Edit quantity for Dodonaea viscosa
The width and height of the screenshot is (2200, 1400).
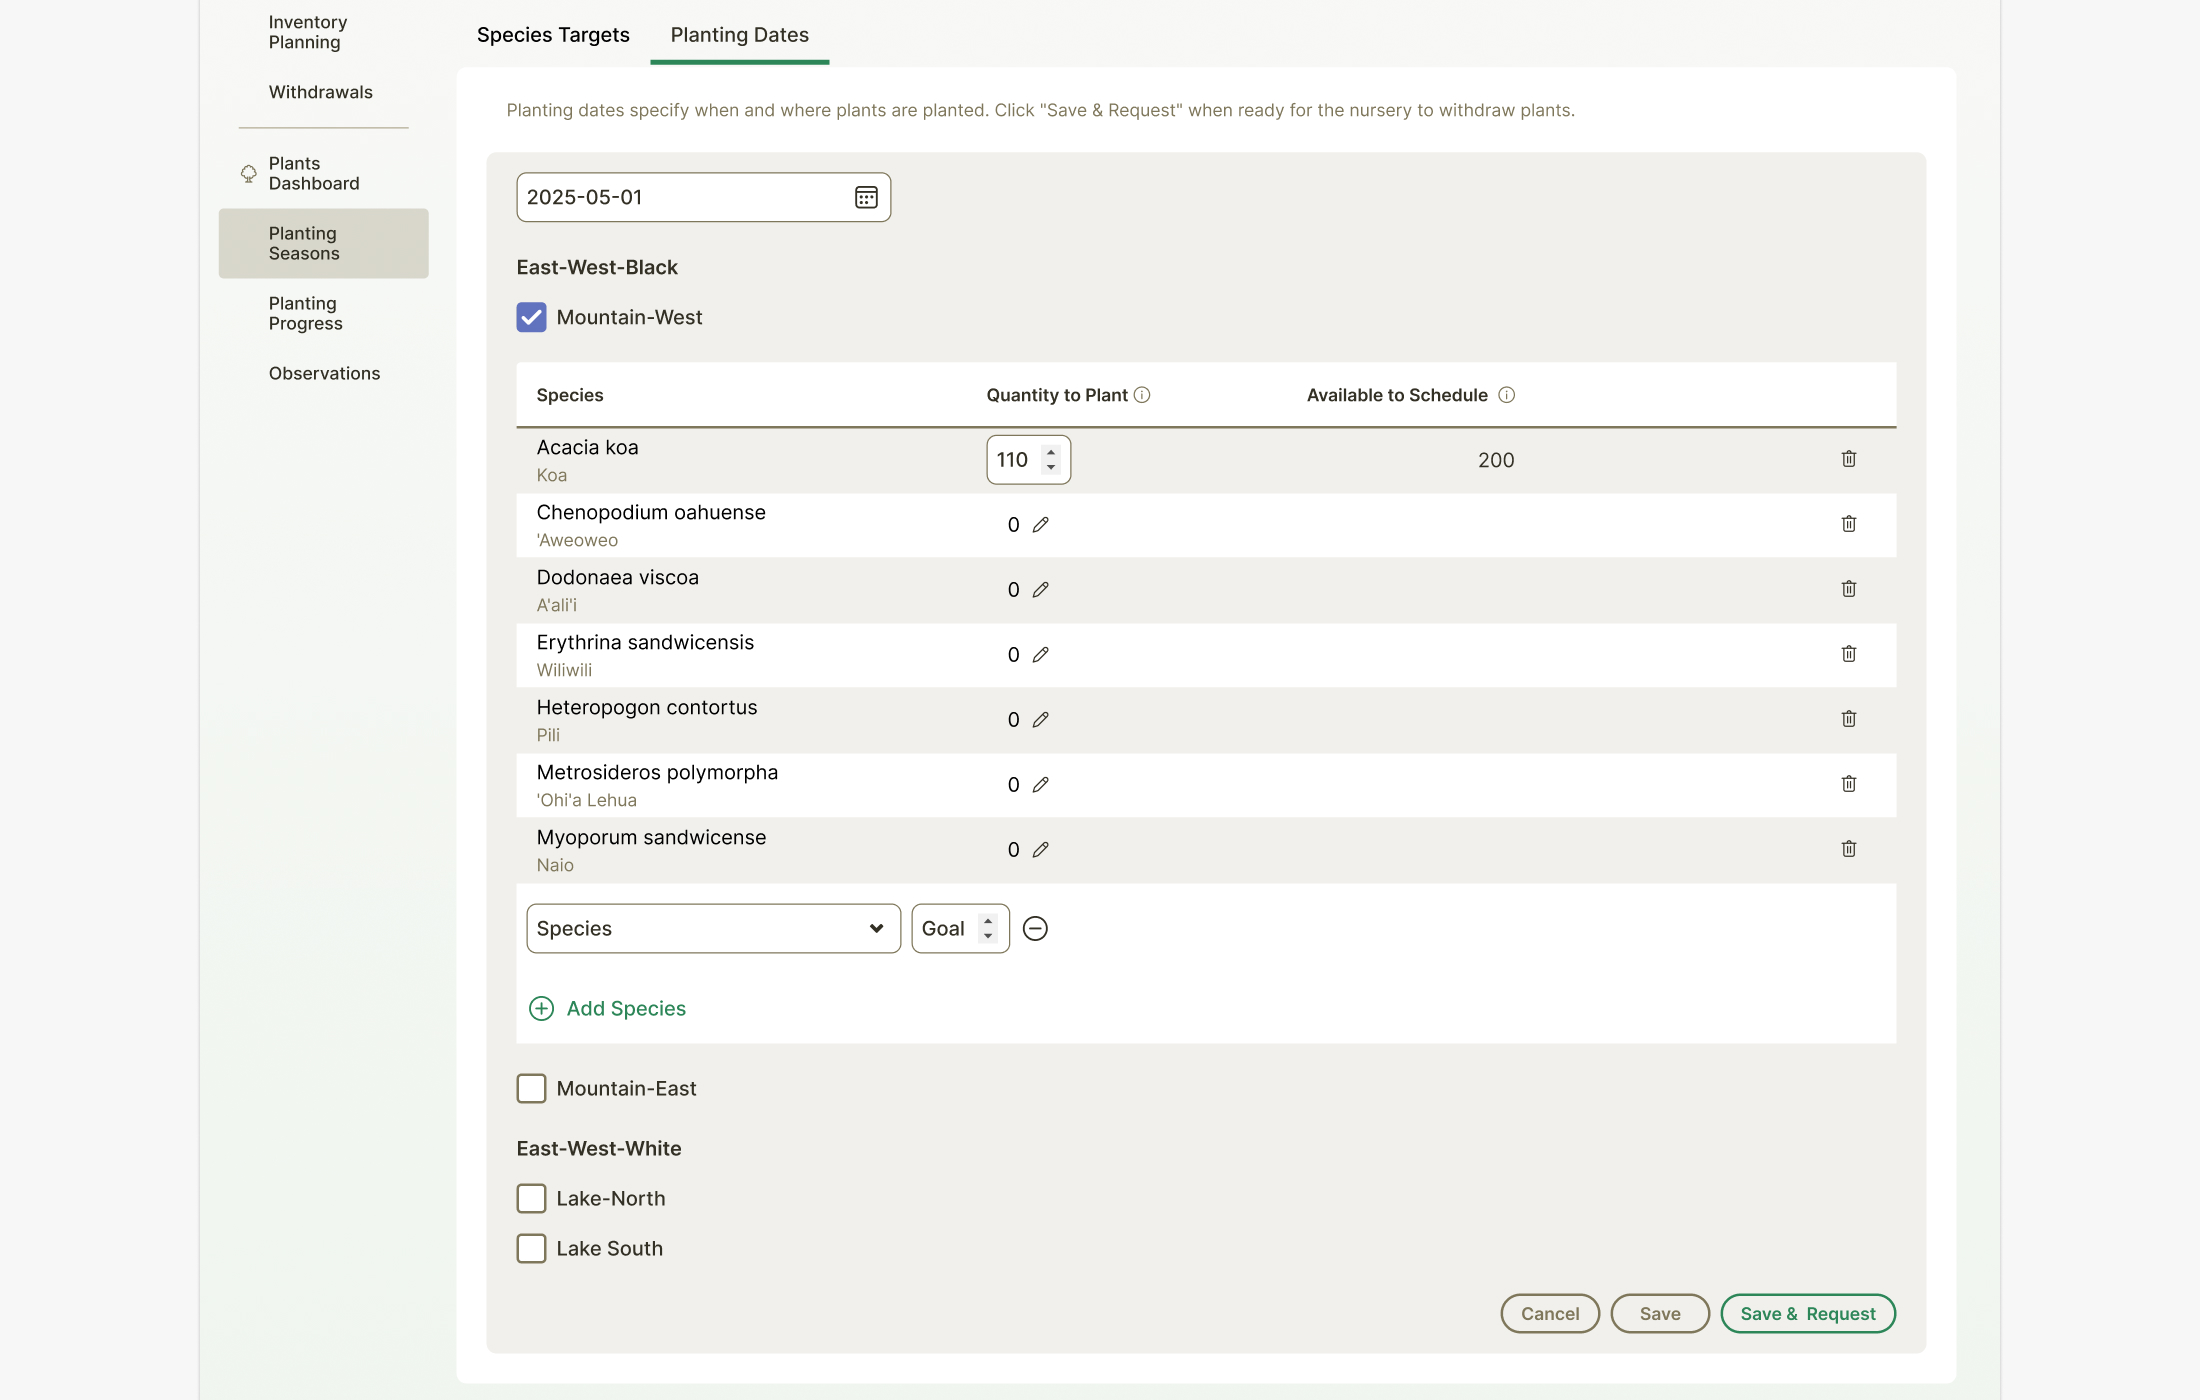tap(1040, 590)
